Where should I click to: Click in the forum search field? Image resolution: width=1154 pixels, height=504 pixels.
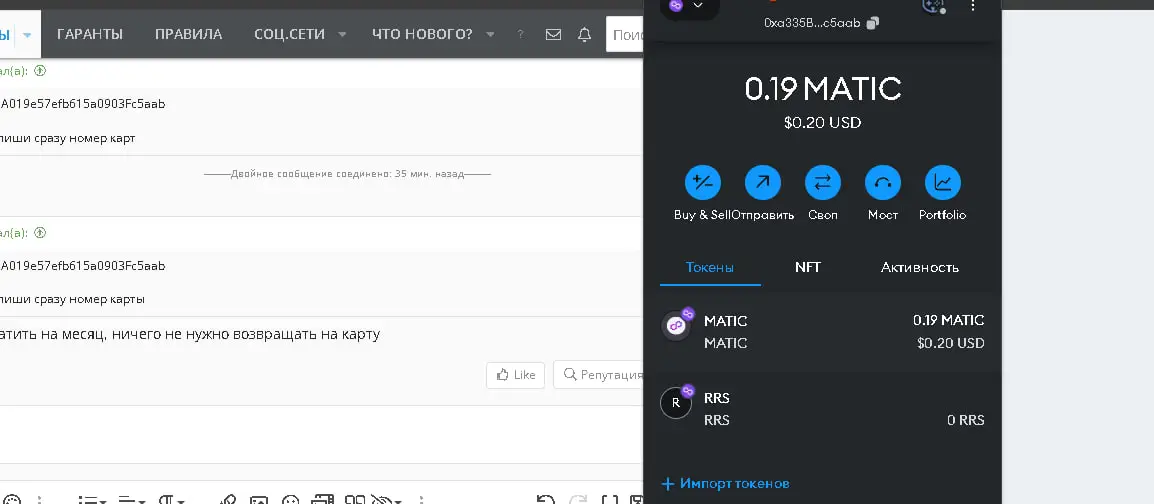pos(625,35)
